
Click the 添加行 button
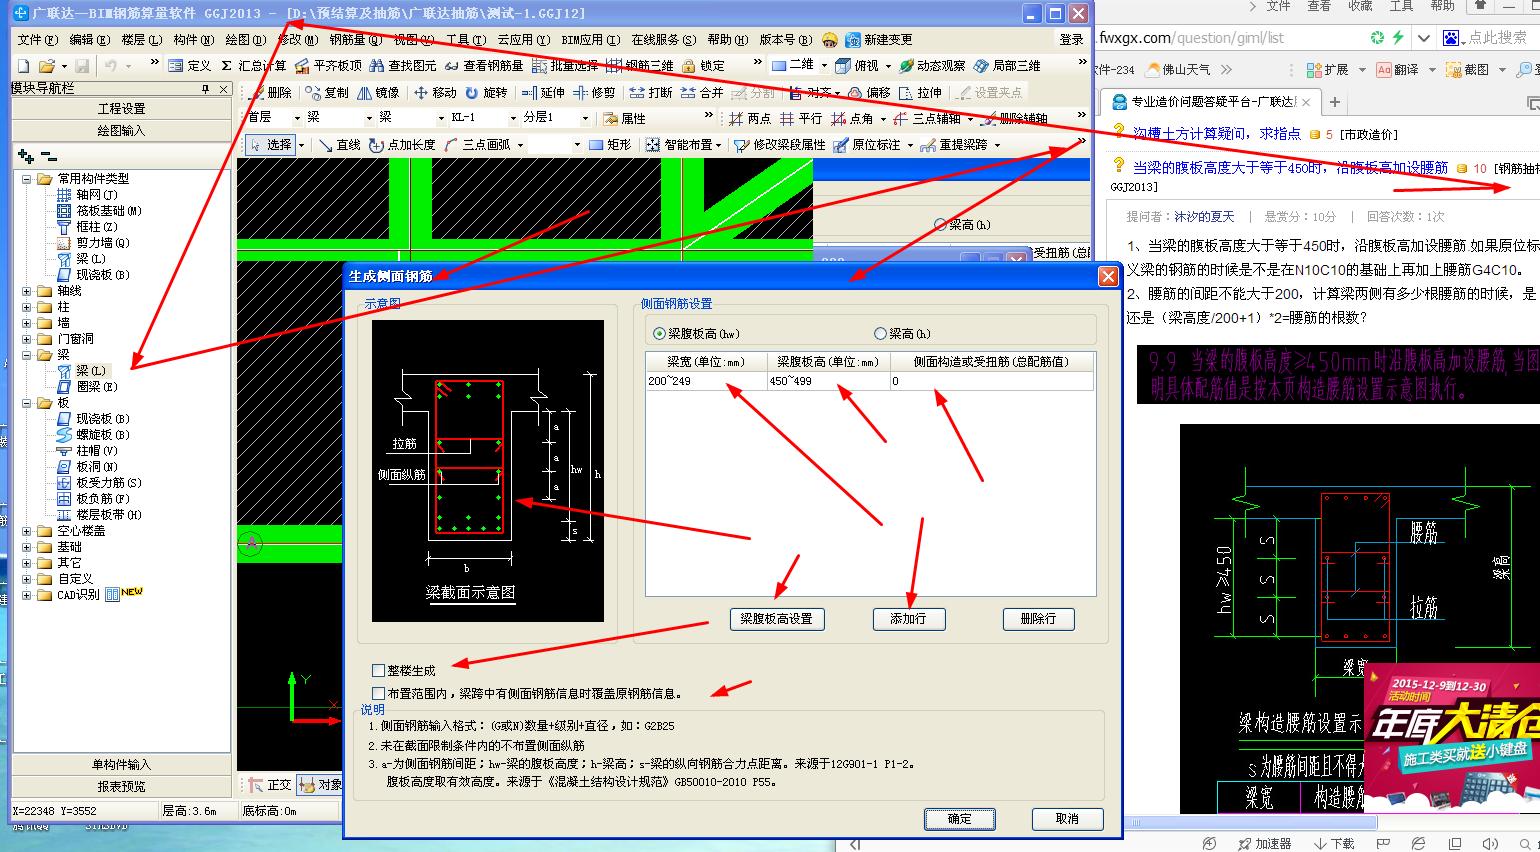[x=908, y=619]
